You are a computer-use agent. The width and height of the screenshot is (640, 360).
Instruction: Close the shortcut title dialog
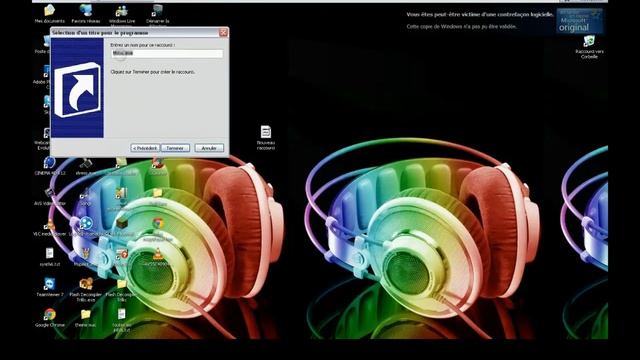click(223, 32)
